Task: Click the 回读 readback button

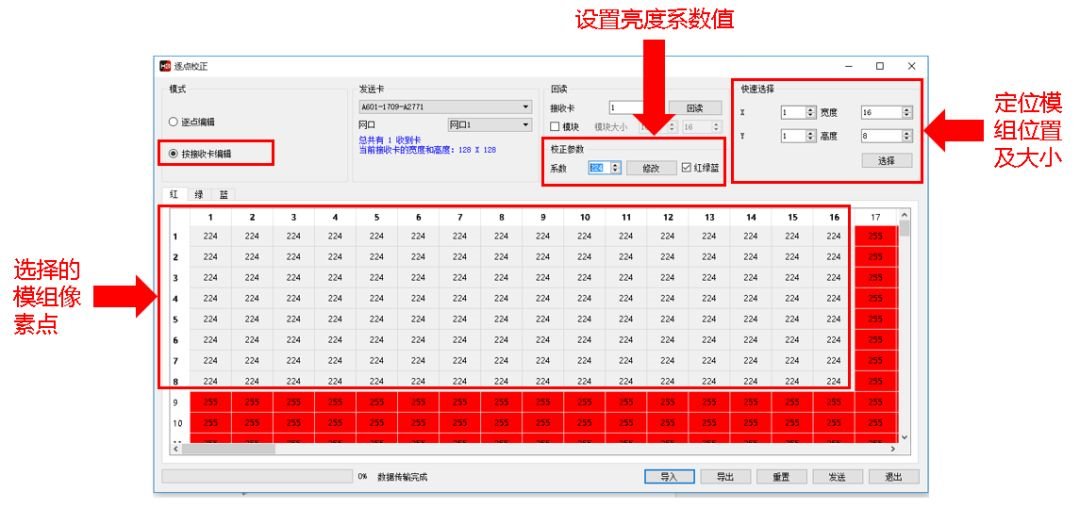Action: [695, 108]
